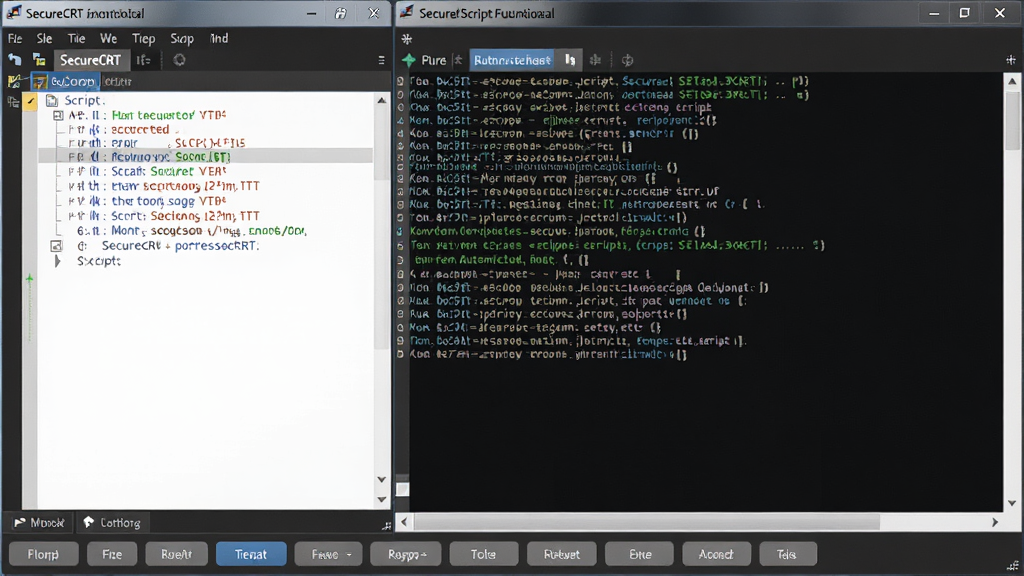1024x576 pixels.
Task: Open the 'Siap' menu in menu bar
Action: [x=182, y=39]
